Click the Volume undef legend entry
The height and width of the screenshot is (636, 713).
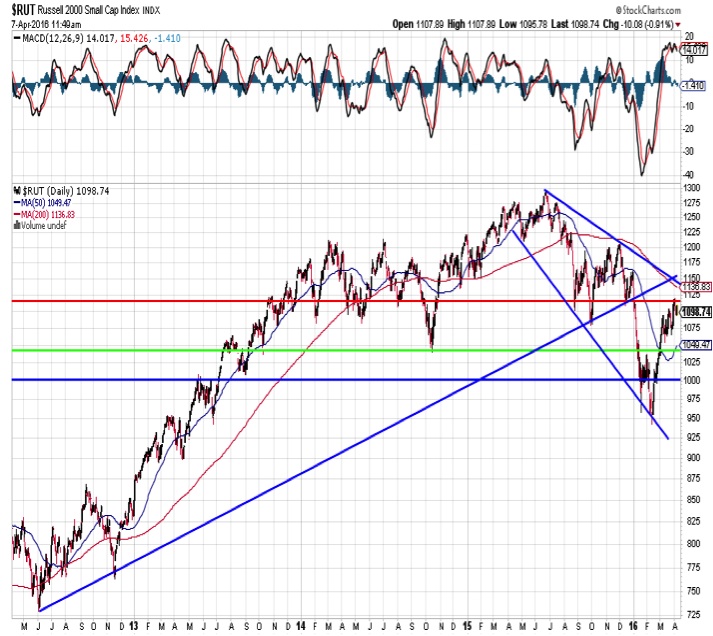(44, 225)
